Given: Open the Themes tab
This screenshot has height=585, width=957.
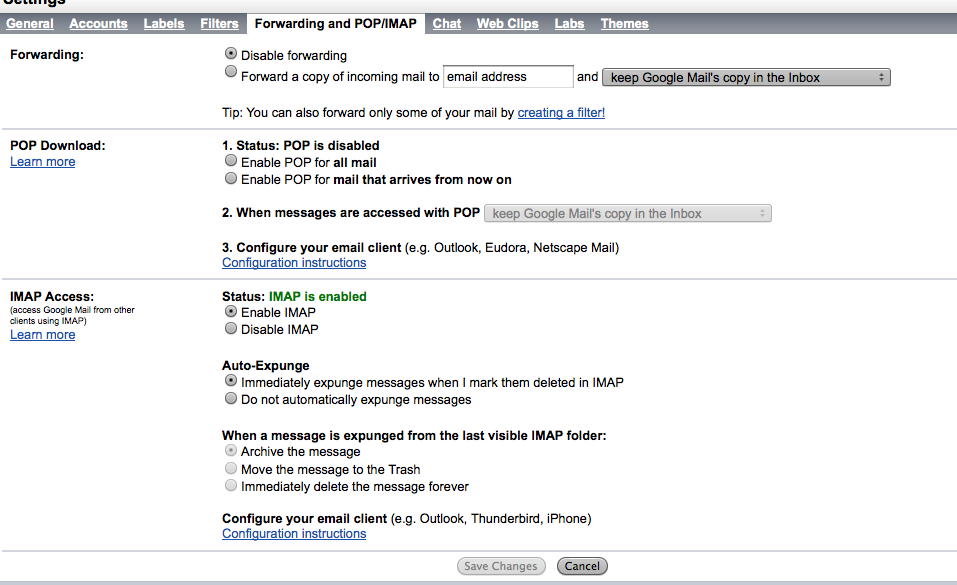Looking at the screenshot, I should pyautogui.click(x=624, y=24).
